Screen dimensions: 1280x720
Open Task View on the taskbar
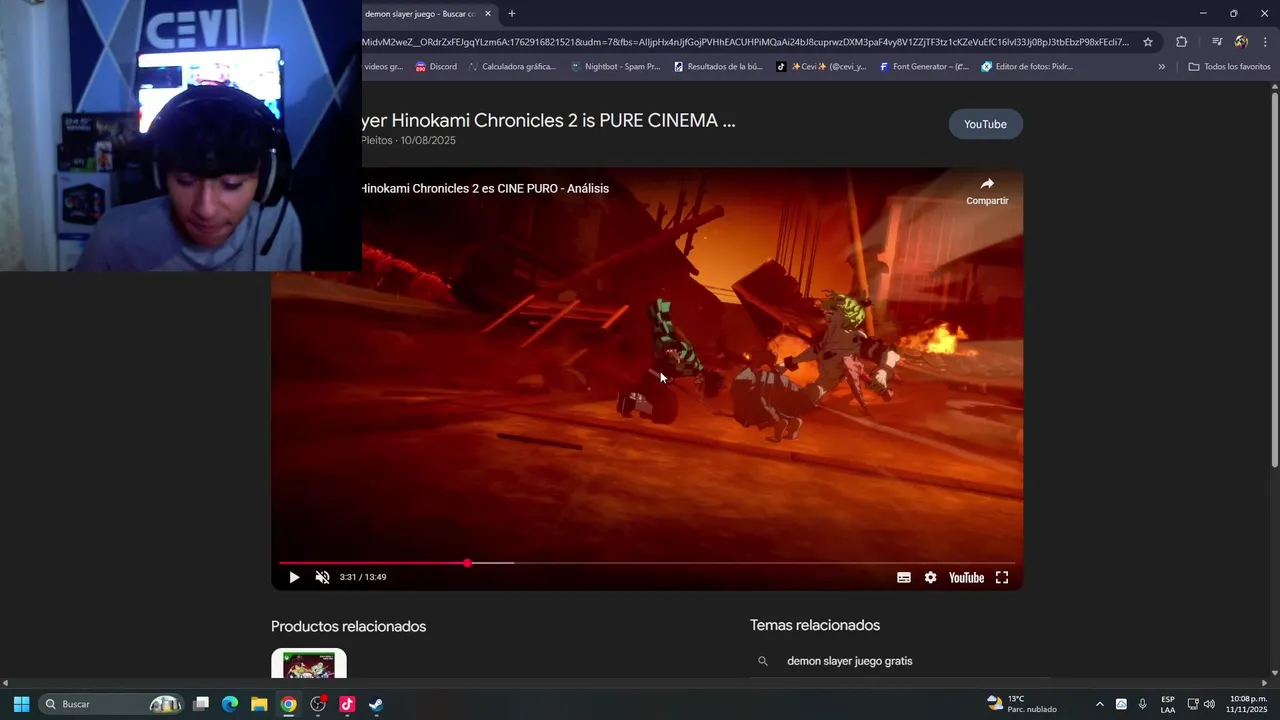tap(201, 704)
